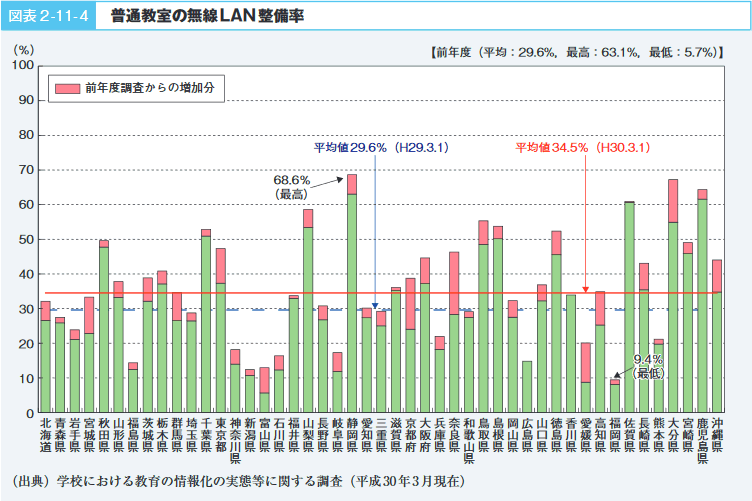The image size is (752, 501).
Task: Click the figure number 図表 2-11-4
Action: (x=48, y=16)
